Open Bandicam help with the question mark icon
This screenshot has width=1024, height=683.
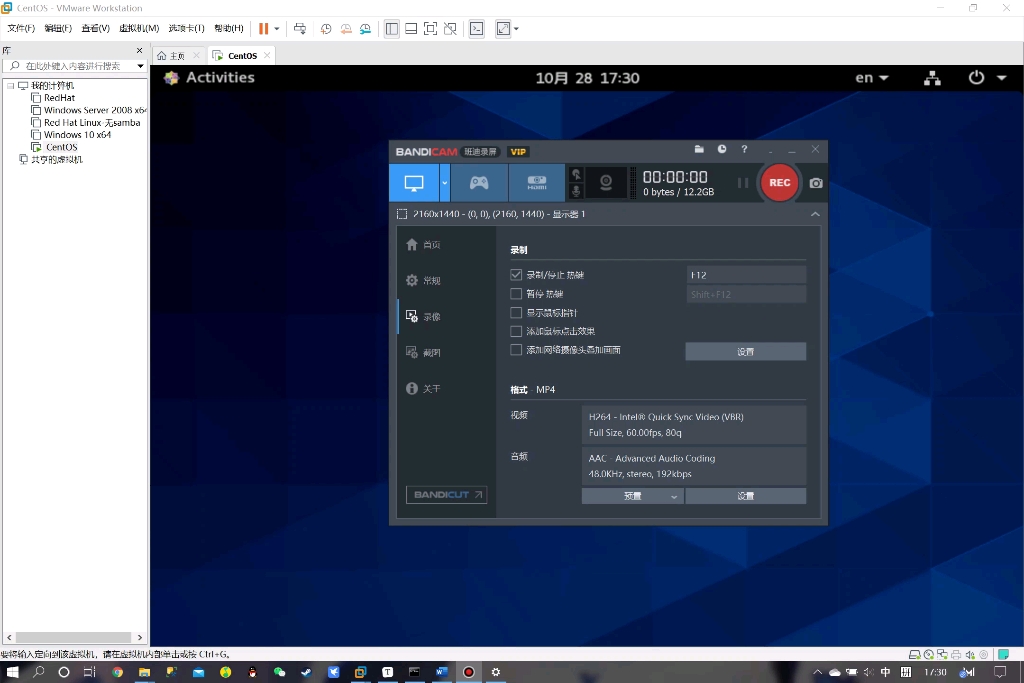(x=744, y=149)
